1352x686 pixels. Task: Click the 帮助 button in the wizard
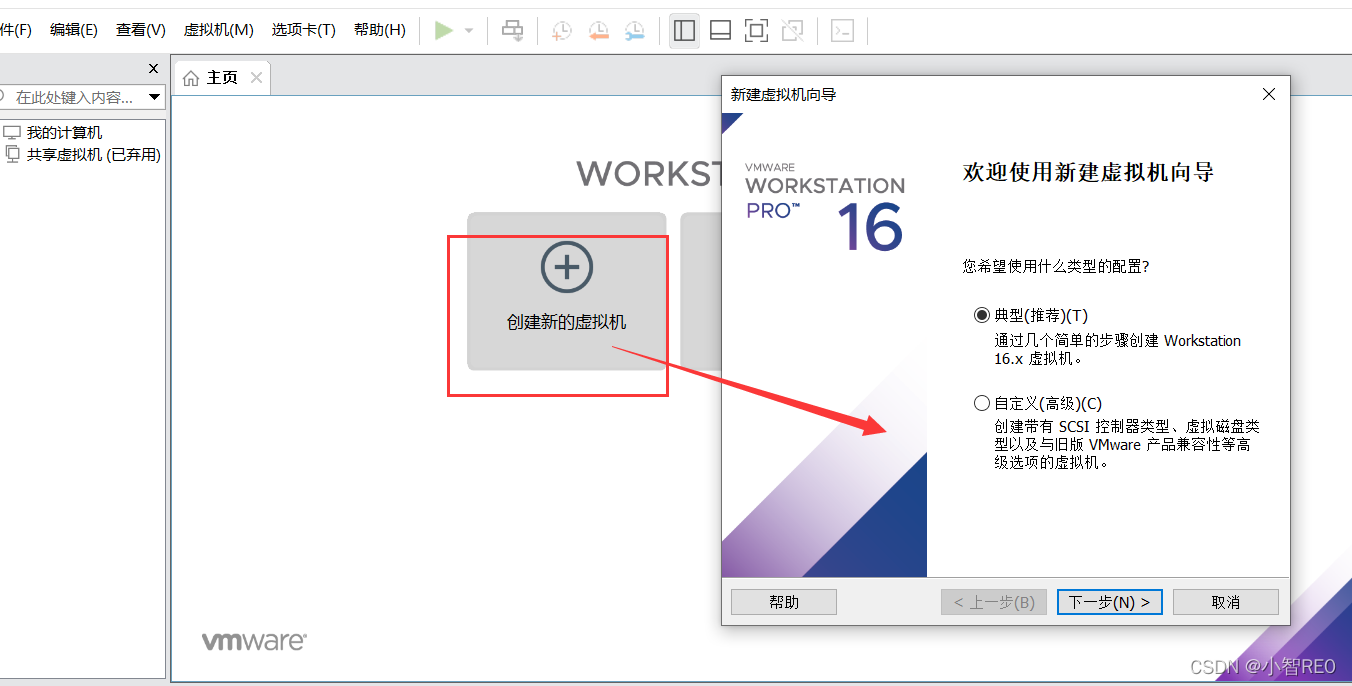(x=784, y=602)
